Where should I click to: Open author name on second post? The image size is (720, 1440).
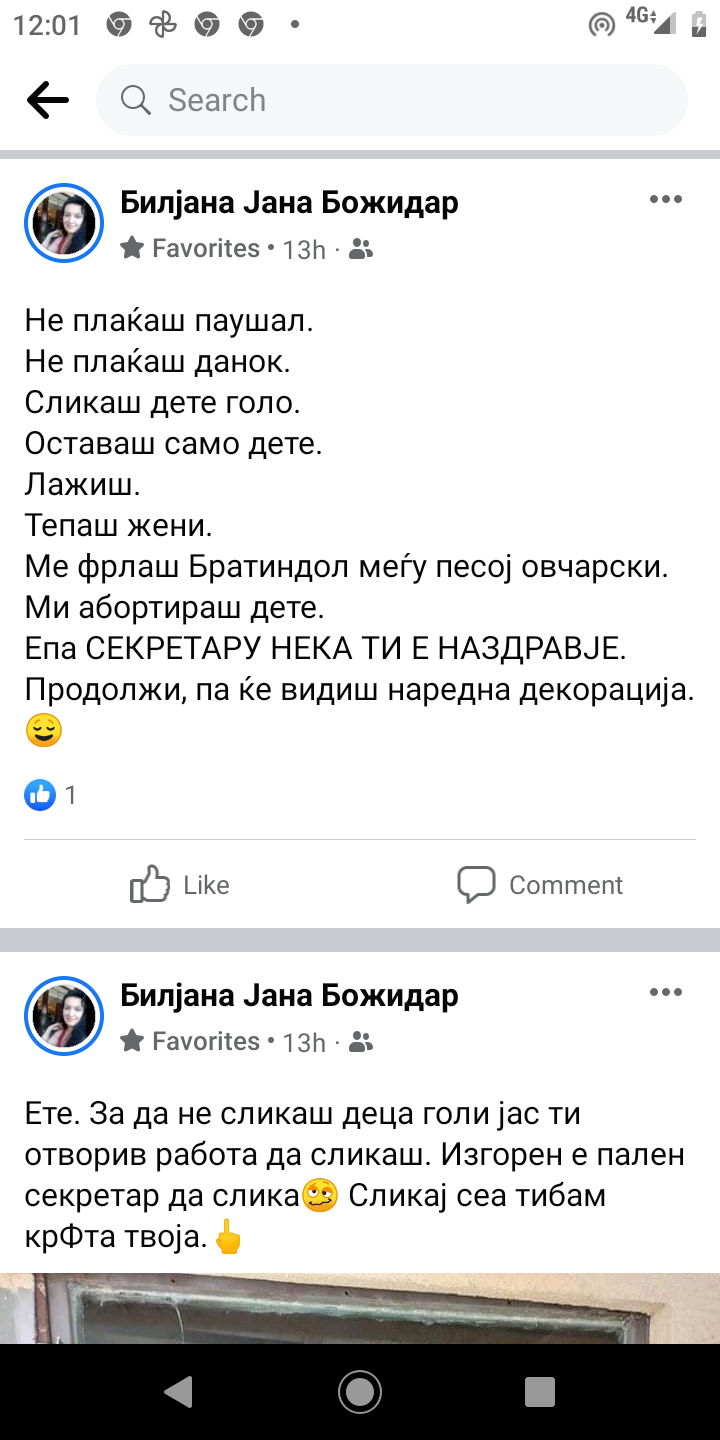click(289, 996)
